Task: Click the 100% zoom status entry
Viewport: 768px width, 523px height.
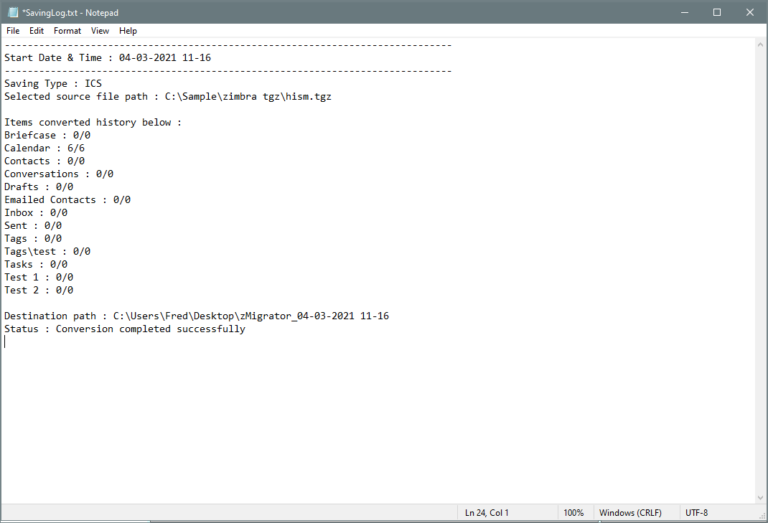Action: click(x=574, y=513)
